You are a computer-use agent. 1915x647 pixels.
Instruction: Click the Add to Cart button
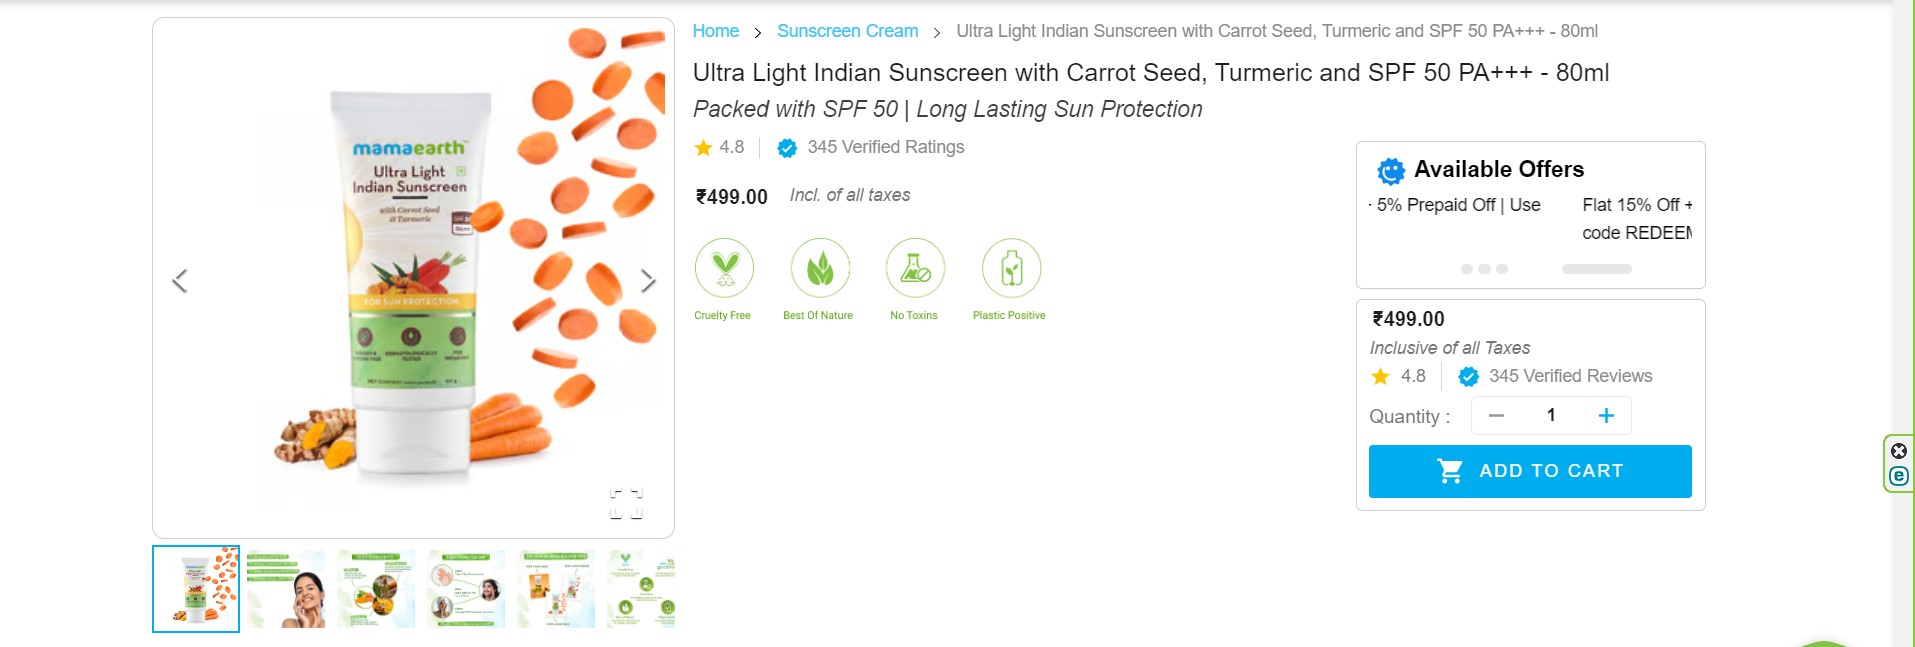1530,471
